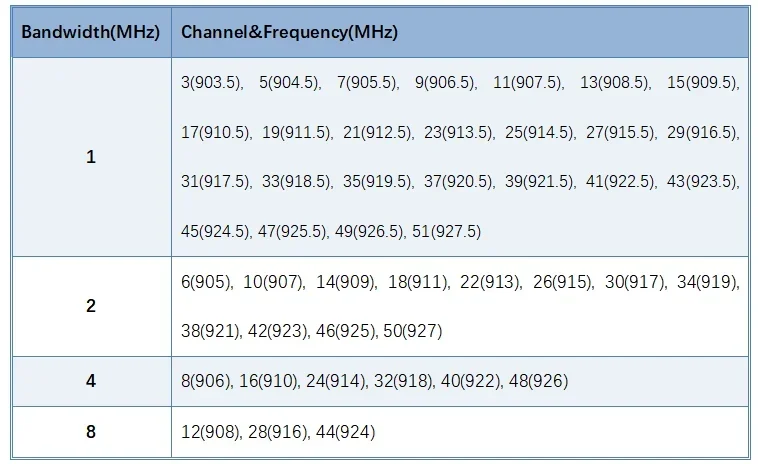The height and width of the screenshot is (464, 758).
Task: Click channel entry 50(927)
Action: [412, 332]
